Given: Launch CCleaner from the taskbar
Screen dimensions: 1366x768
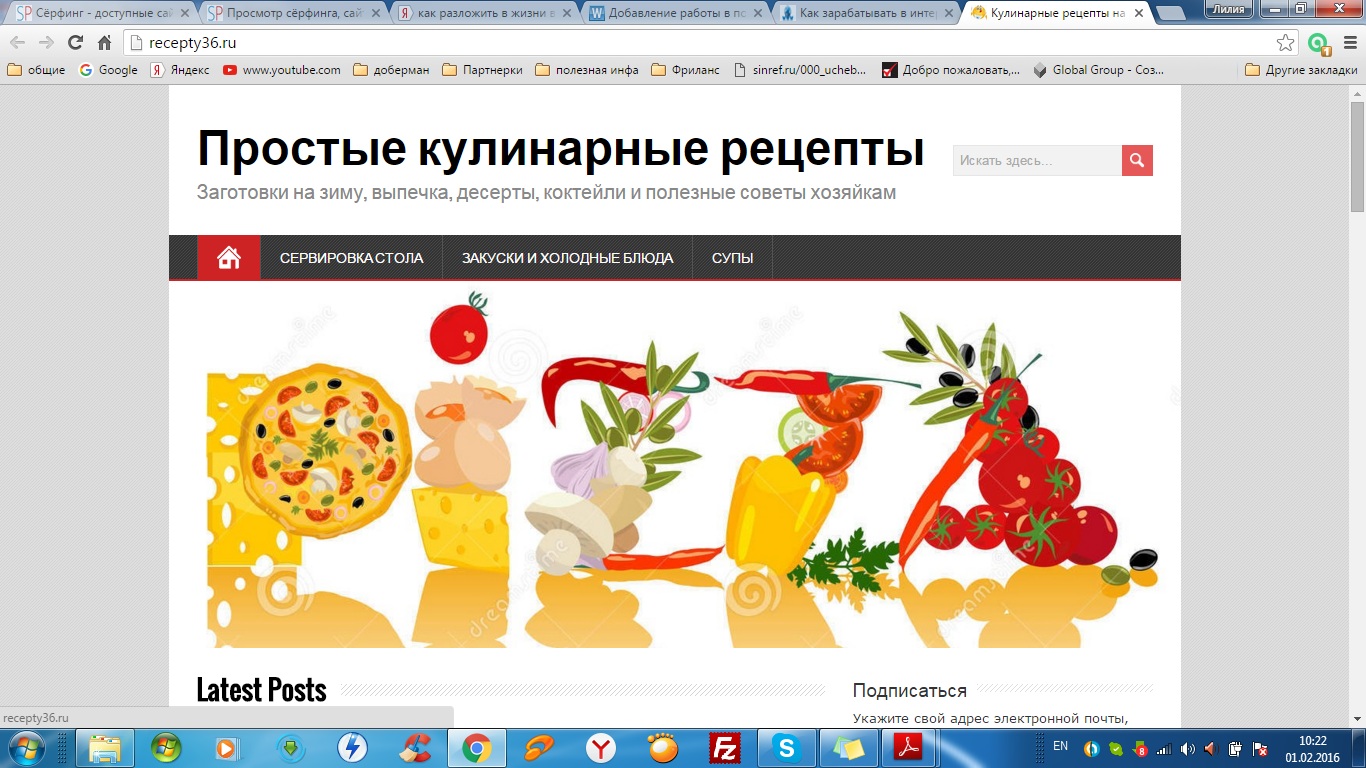Looking at the screenshot, I should [x=414, y=747].
